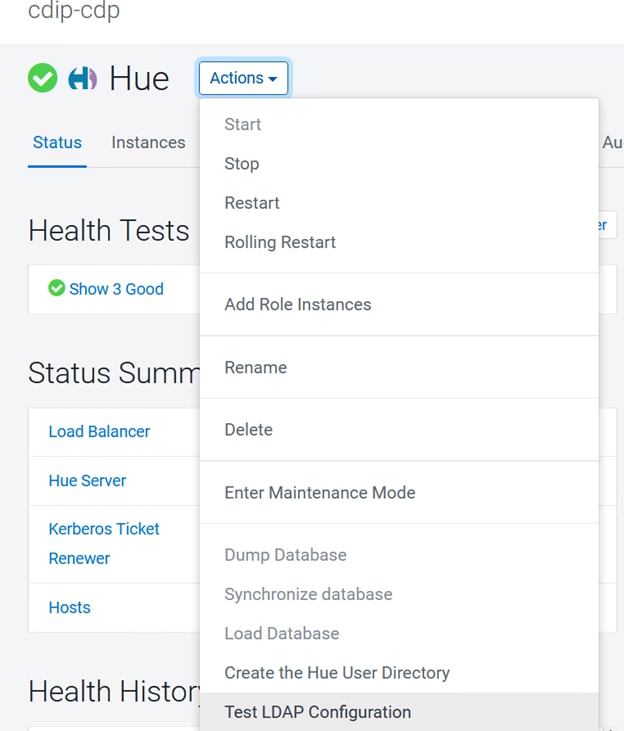Image resolution: width=624 pixels, height=731 pixels.
Task: Select Load Database menu entry
Action: point(399,633)
